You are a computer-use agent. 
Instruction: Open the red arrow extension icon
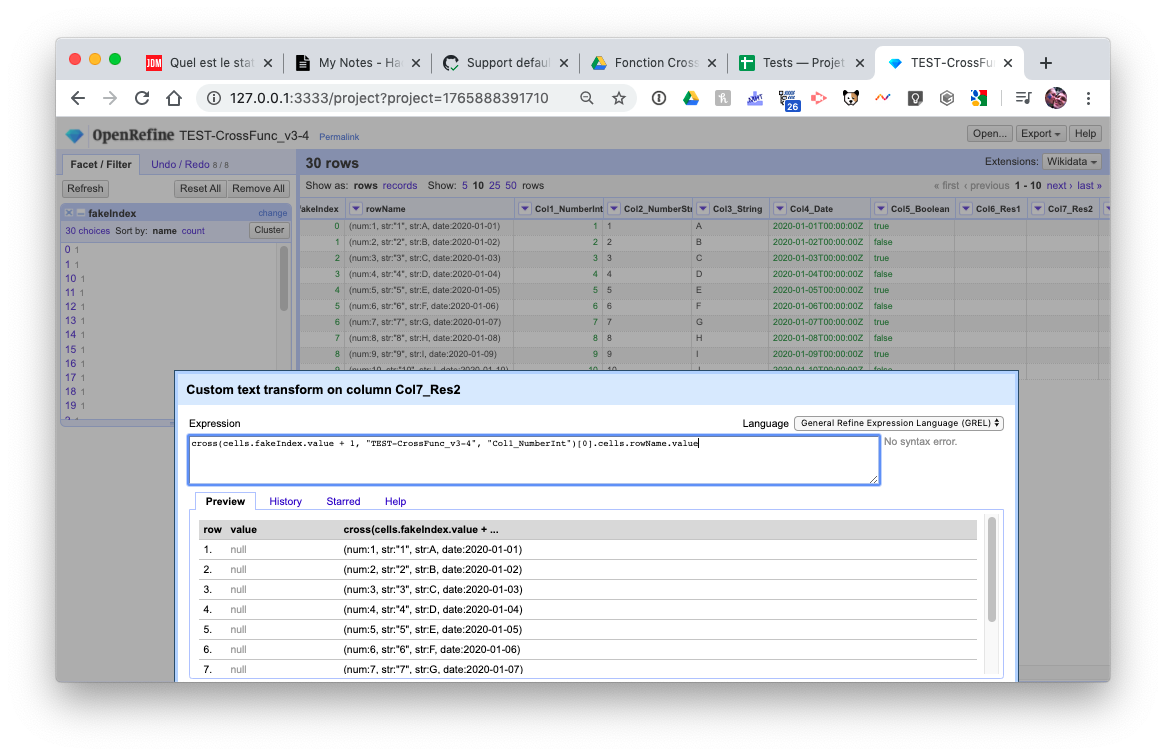(x=819, y=98)
